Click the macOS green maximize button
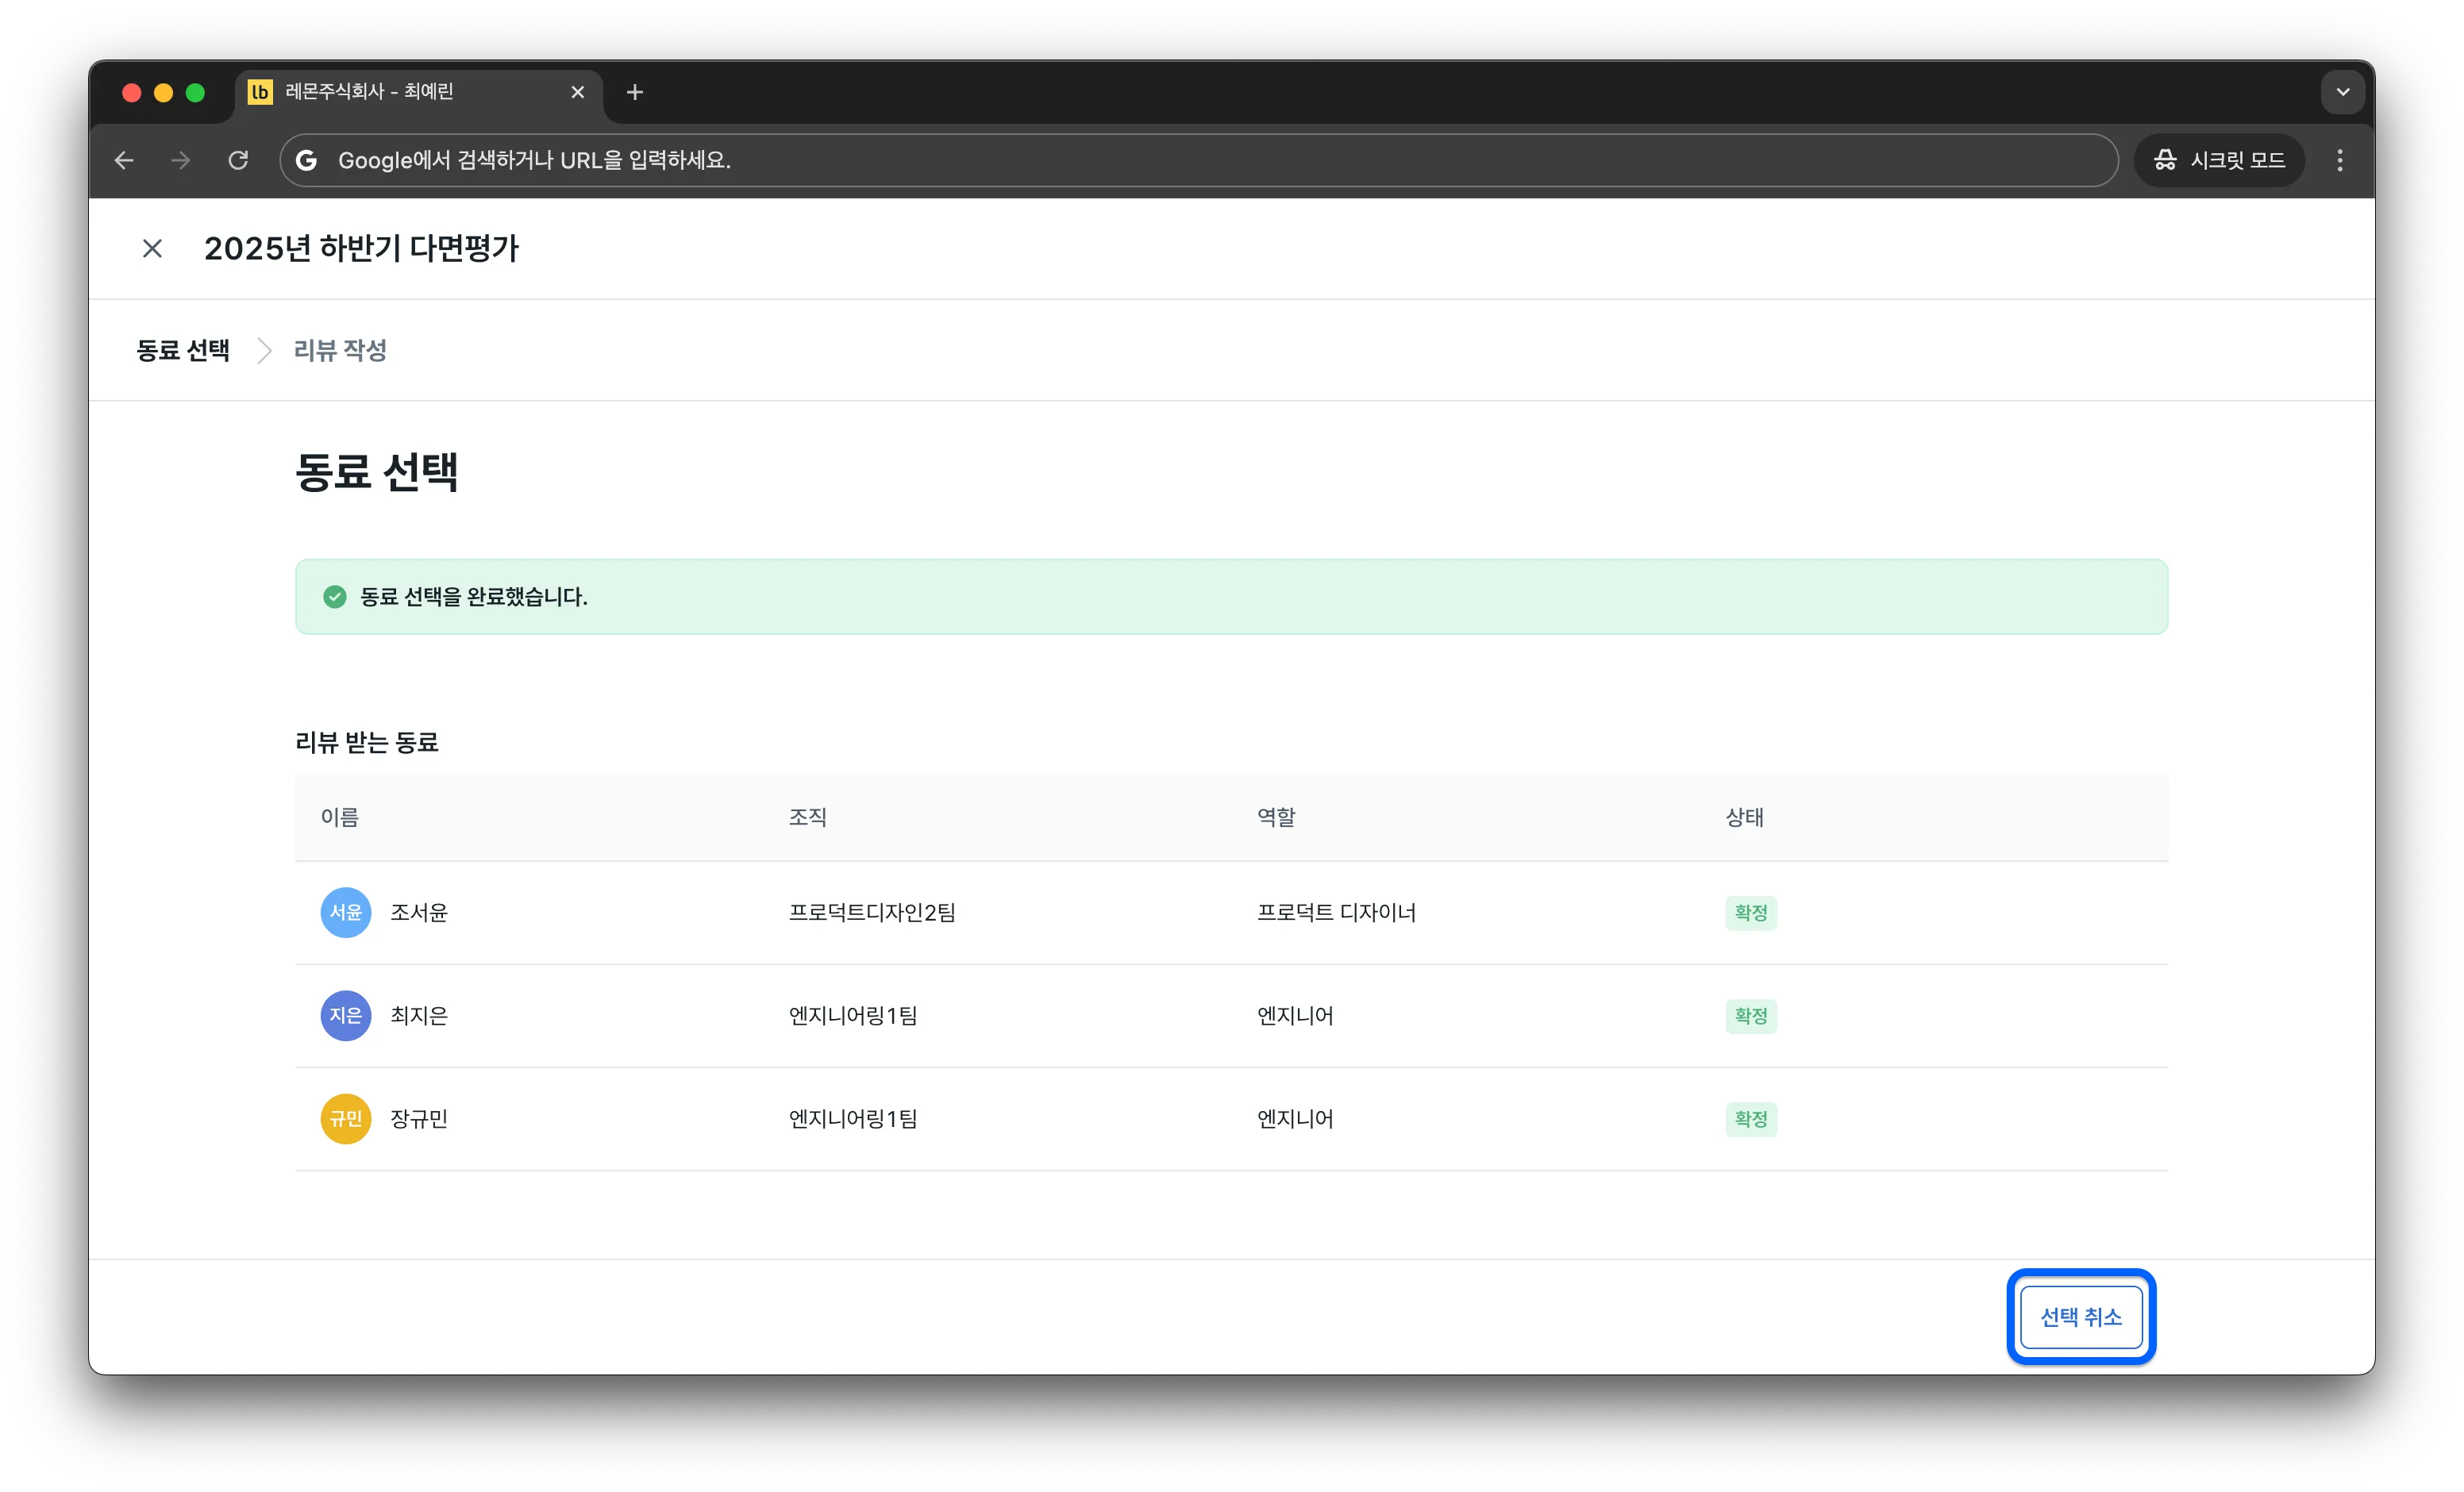Viewport: 2464px width, 1492px height. 196,93
